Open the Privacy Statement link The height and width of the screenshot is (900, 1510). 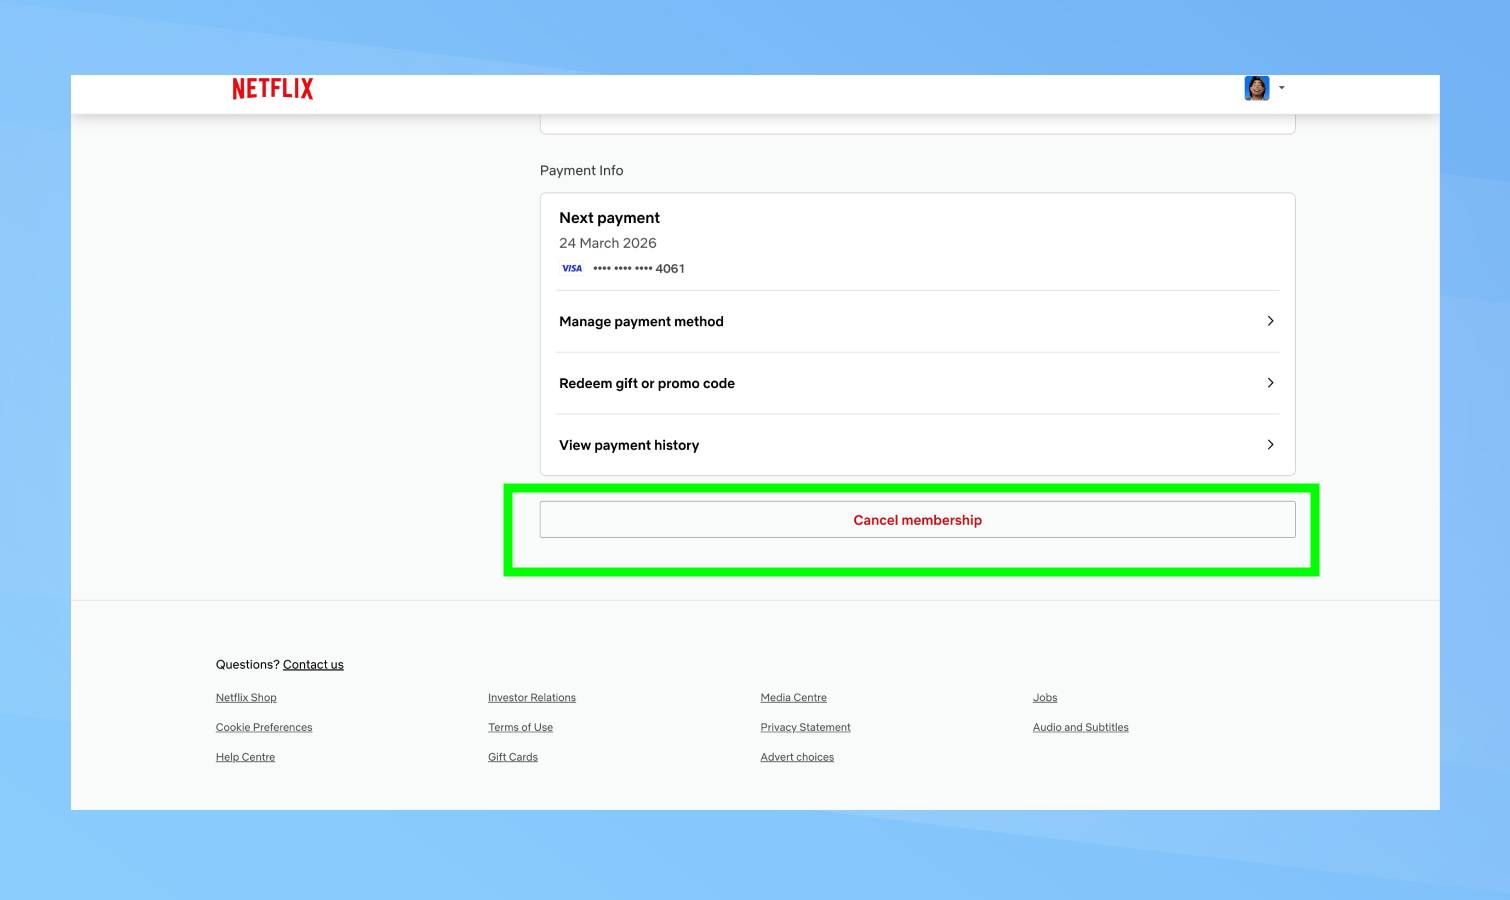coord(805,727)
